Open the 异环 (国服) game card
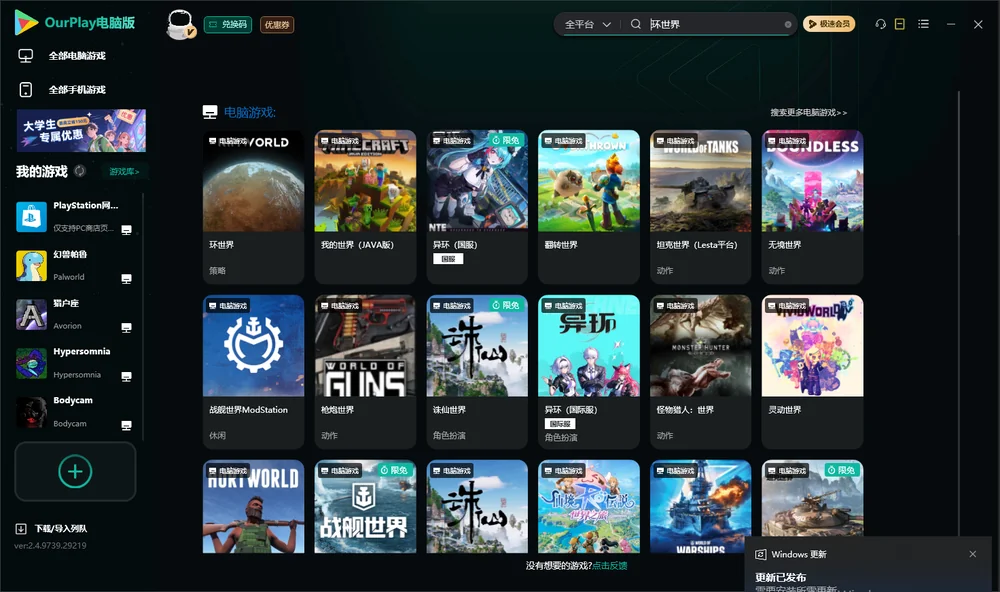 477,207
